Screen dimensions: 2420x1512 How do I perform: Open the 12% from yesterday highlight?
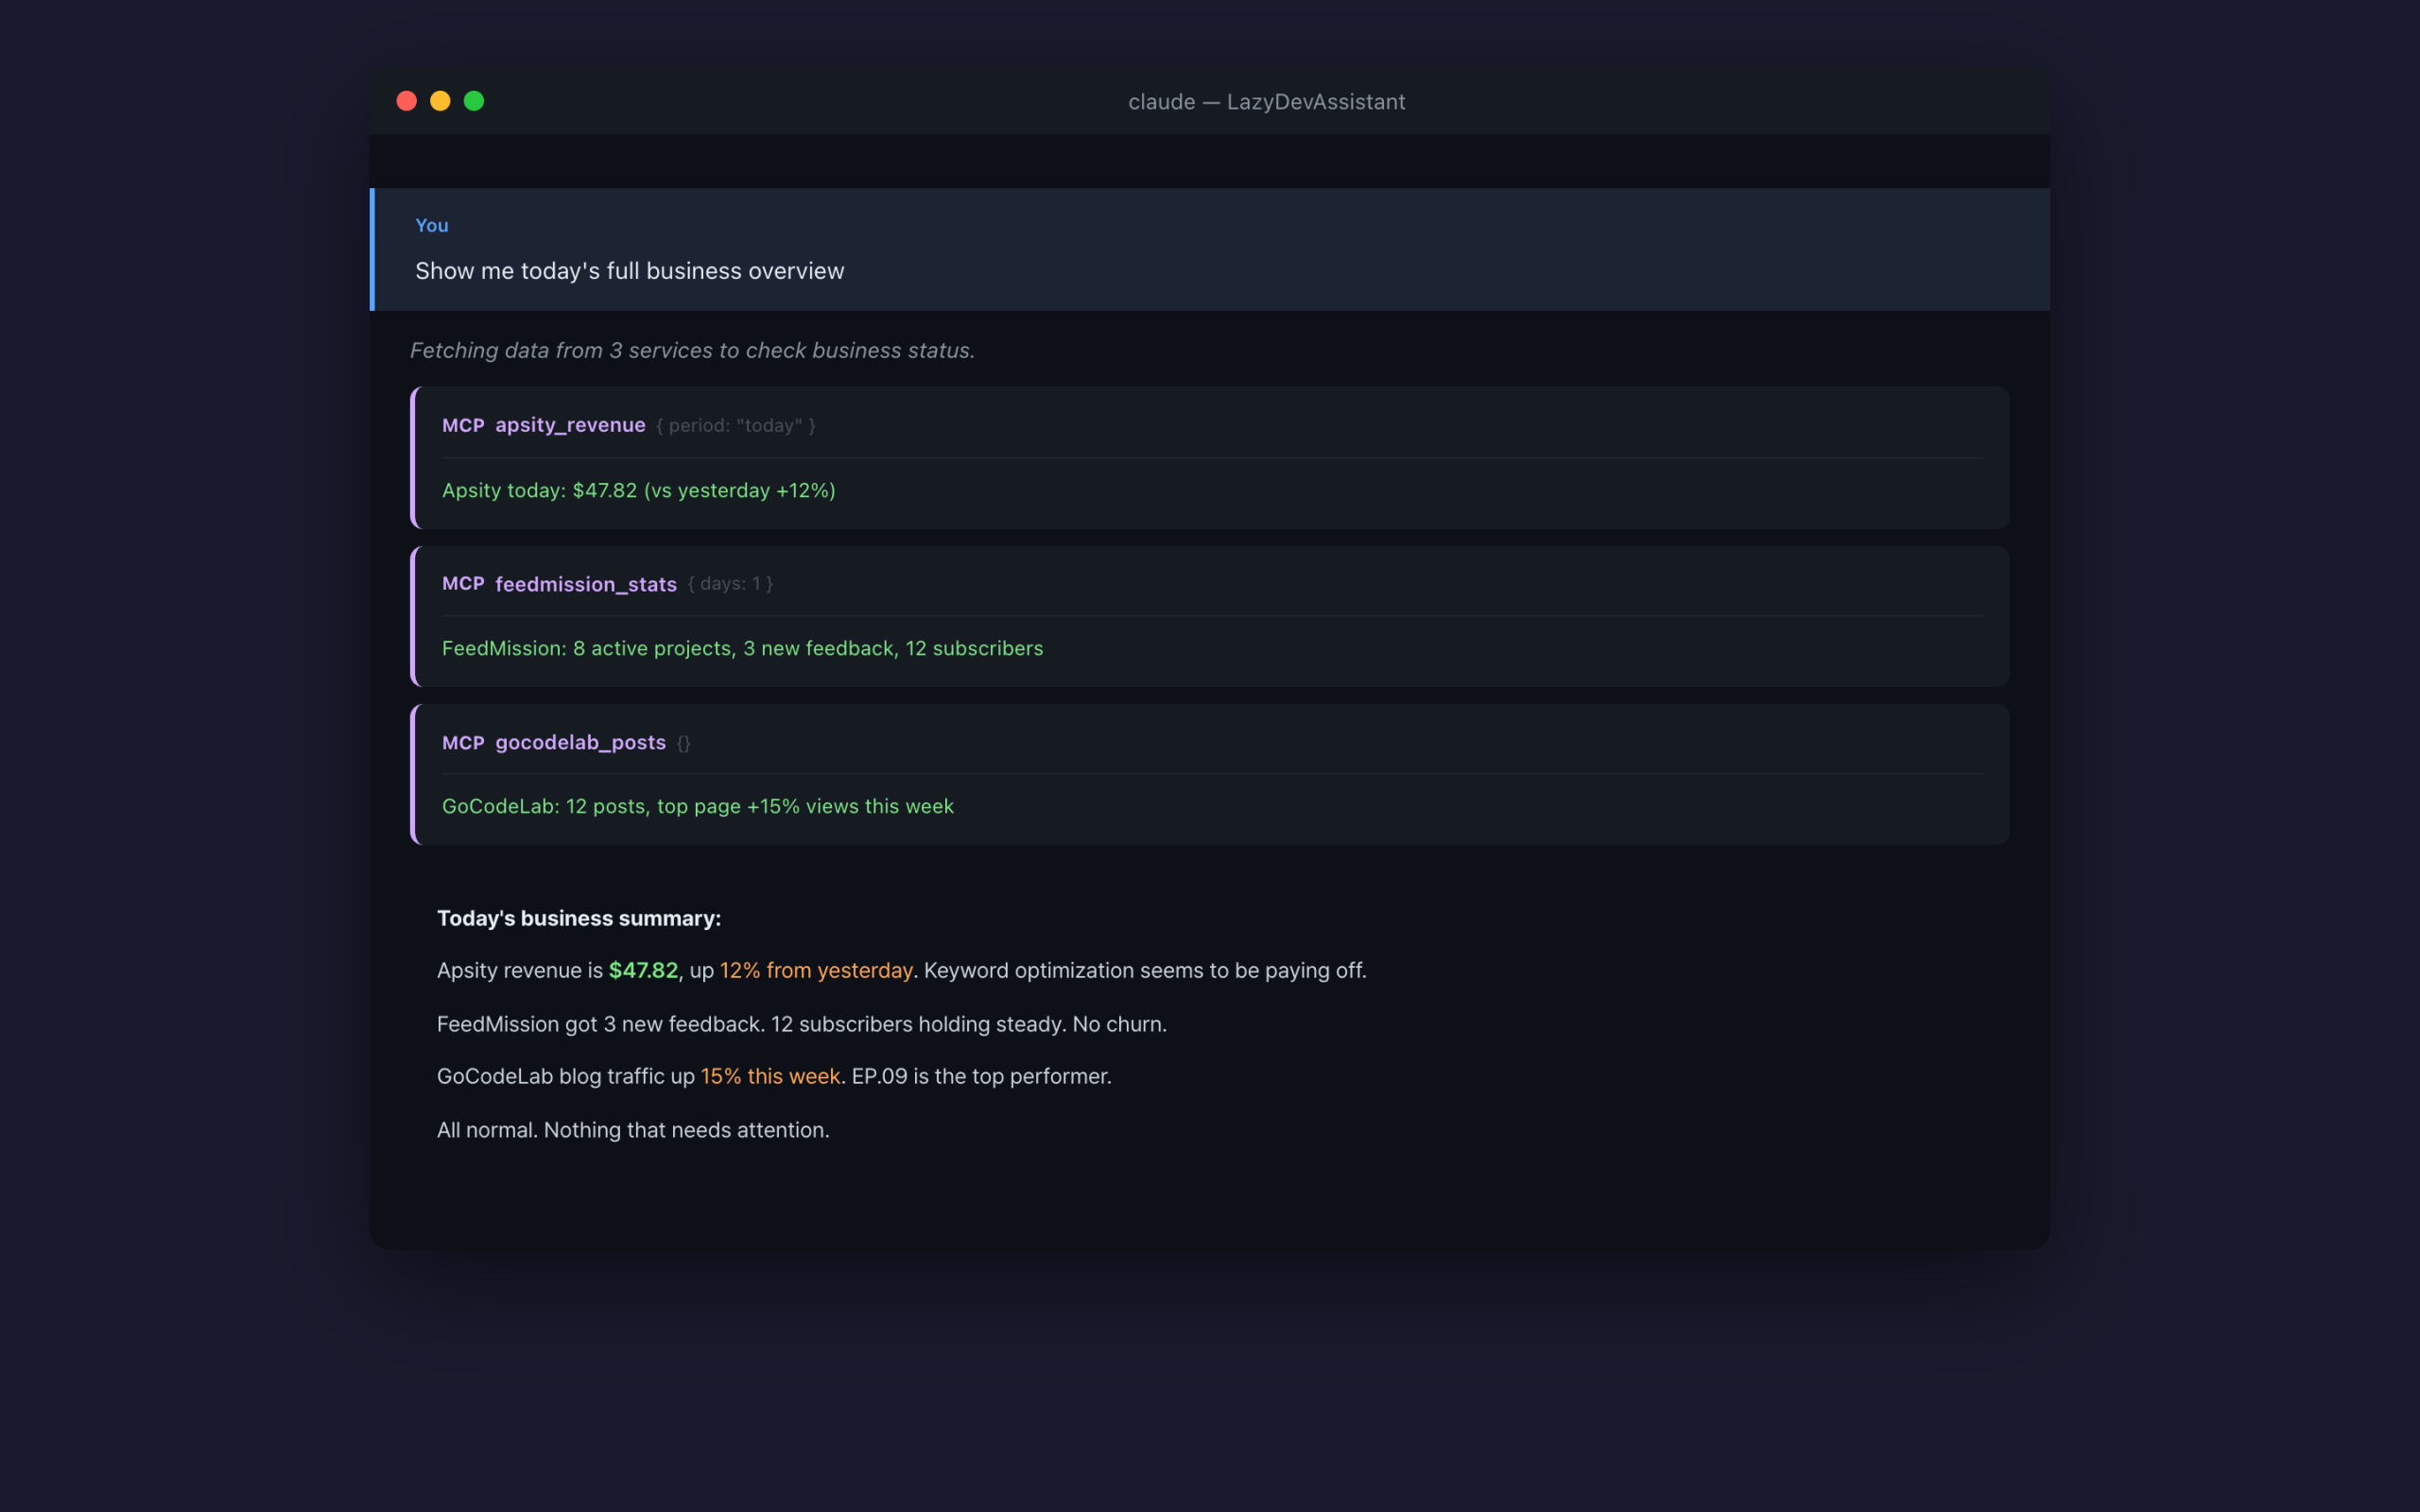point(815,970)
